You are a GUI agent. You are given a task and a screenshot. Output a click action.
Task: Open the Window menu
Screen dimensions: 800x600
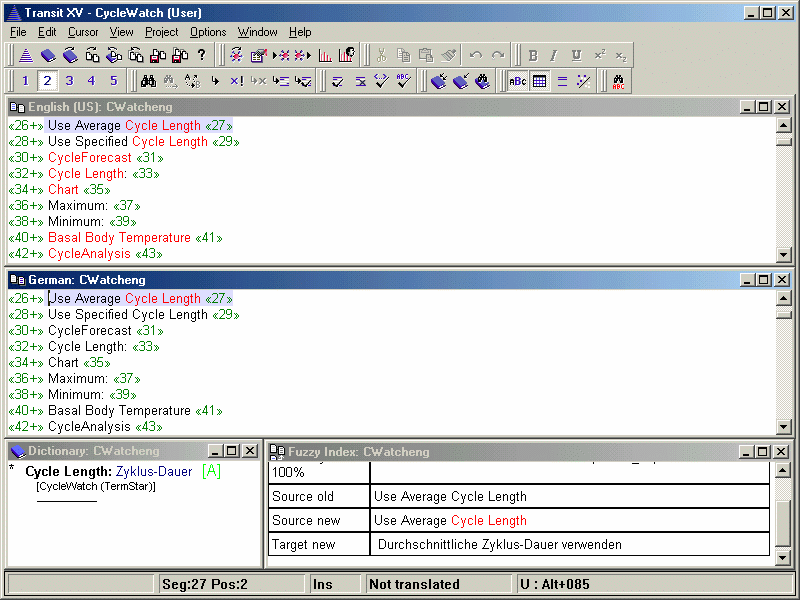(x=258, y=32)
